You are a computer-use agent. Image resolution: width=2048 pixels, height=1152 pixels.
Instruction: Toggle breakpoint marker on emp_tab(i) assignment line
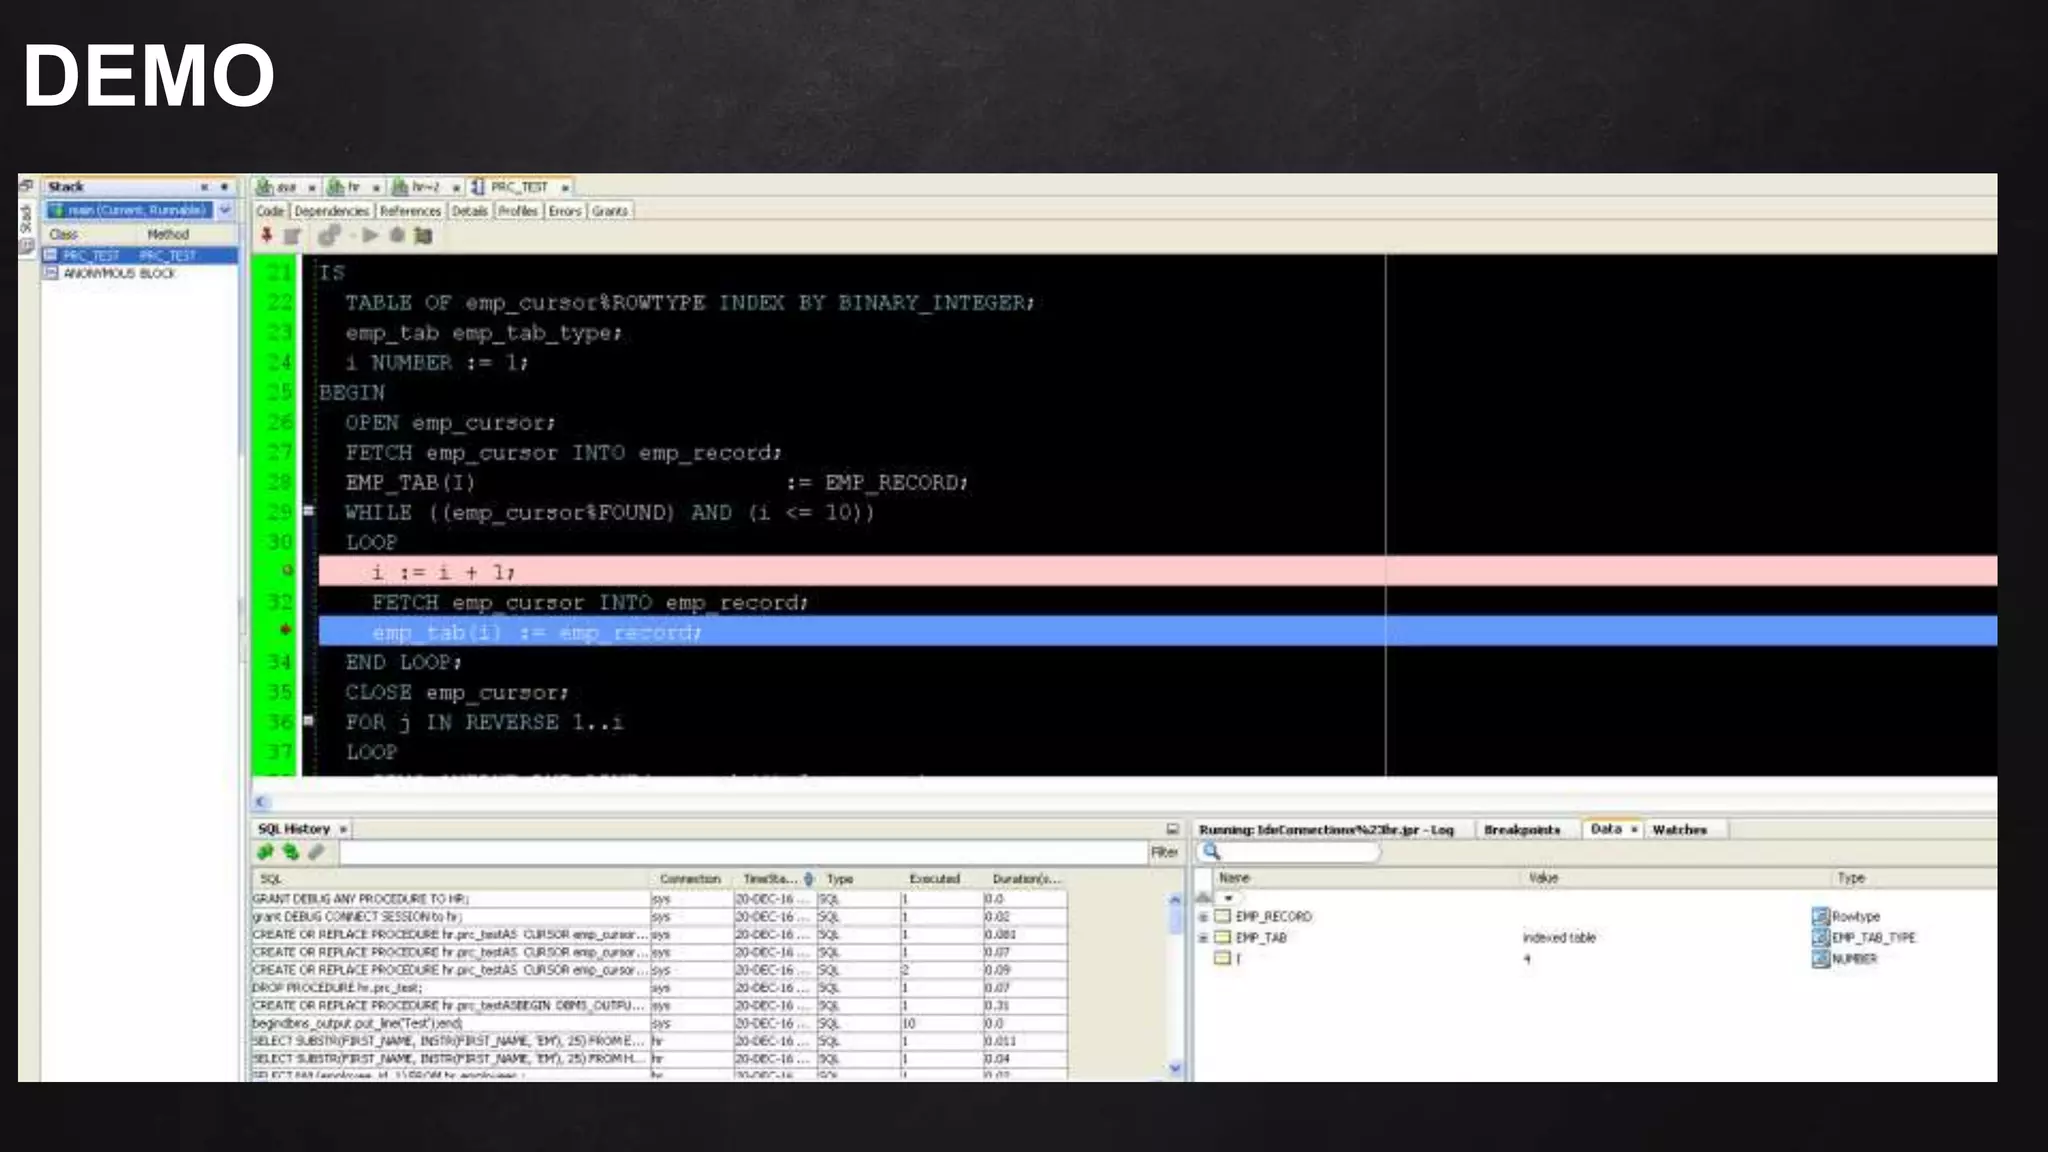[x=286, y=630]
